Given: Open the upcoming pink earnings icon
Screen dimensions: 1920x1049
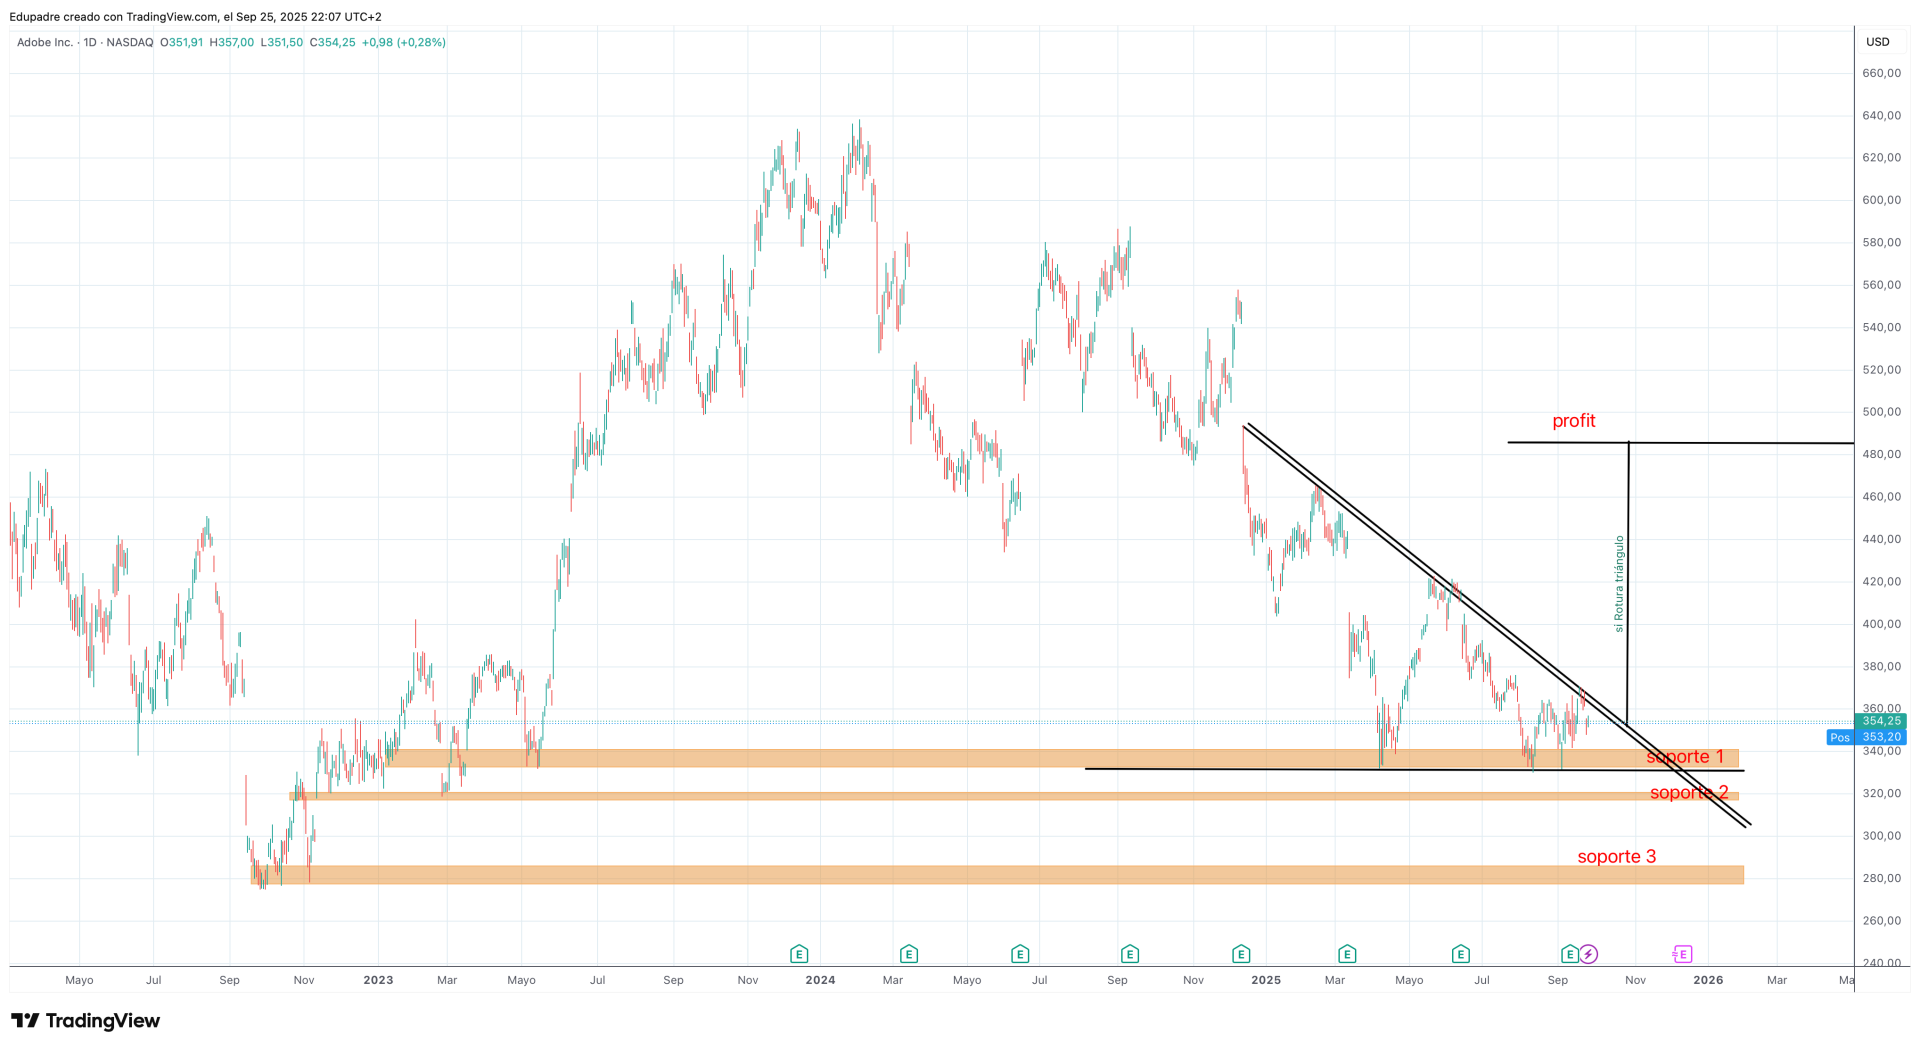Looking at the screenshot, I should (1682, 954).
